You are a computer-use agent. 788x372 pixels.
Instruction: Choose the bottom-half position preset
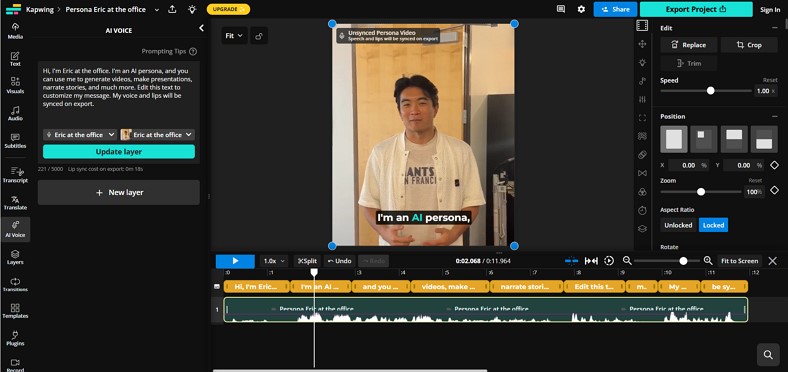764,139
